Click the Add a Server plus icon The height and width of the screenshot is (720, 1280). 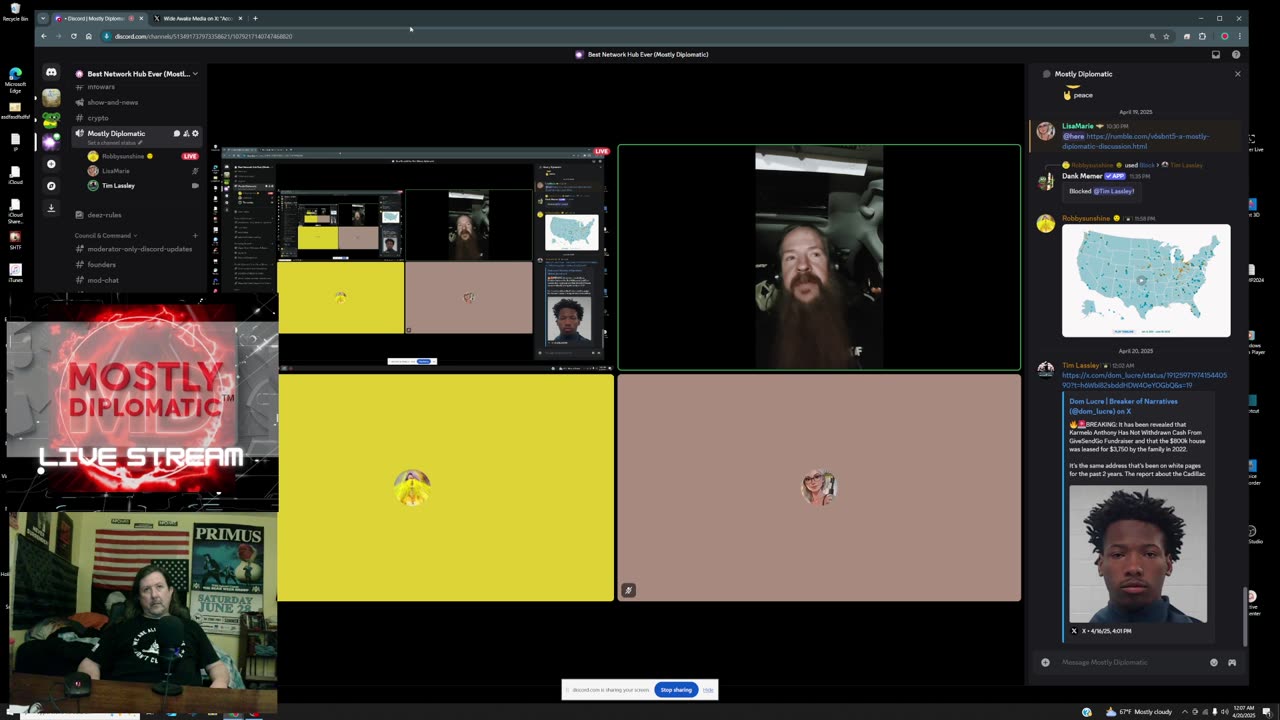[51, 164]
